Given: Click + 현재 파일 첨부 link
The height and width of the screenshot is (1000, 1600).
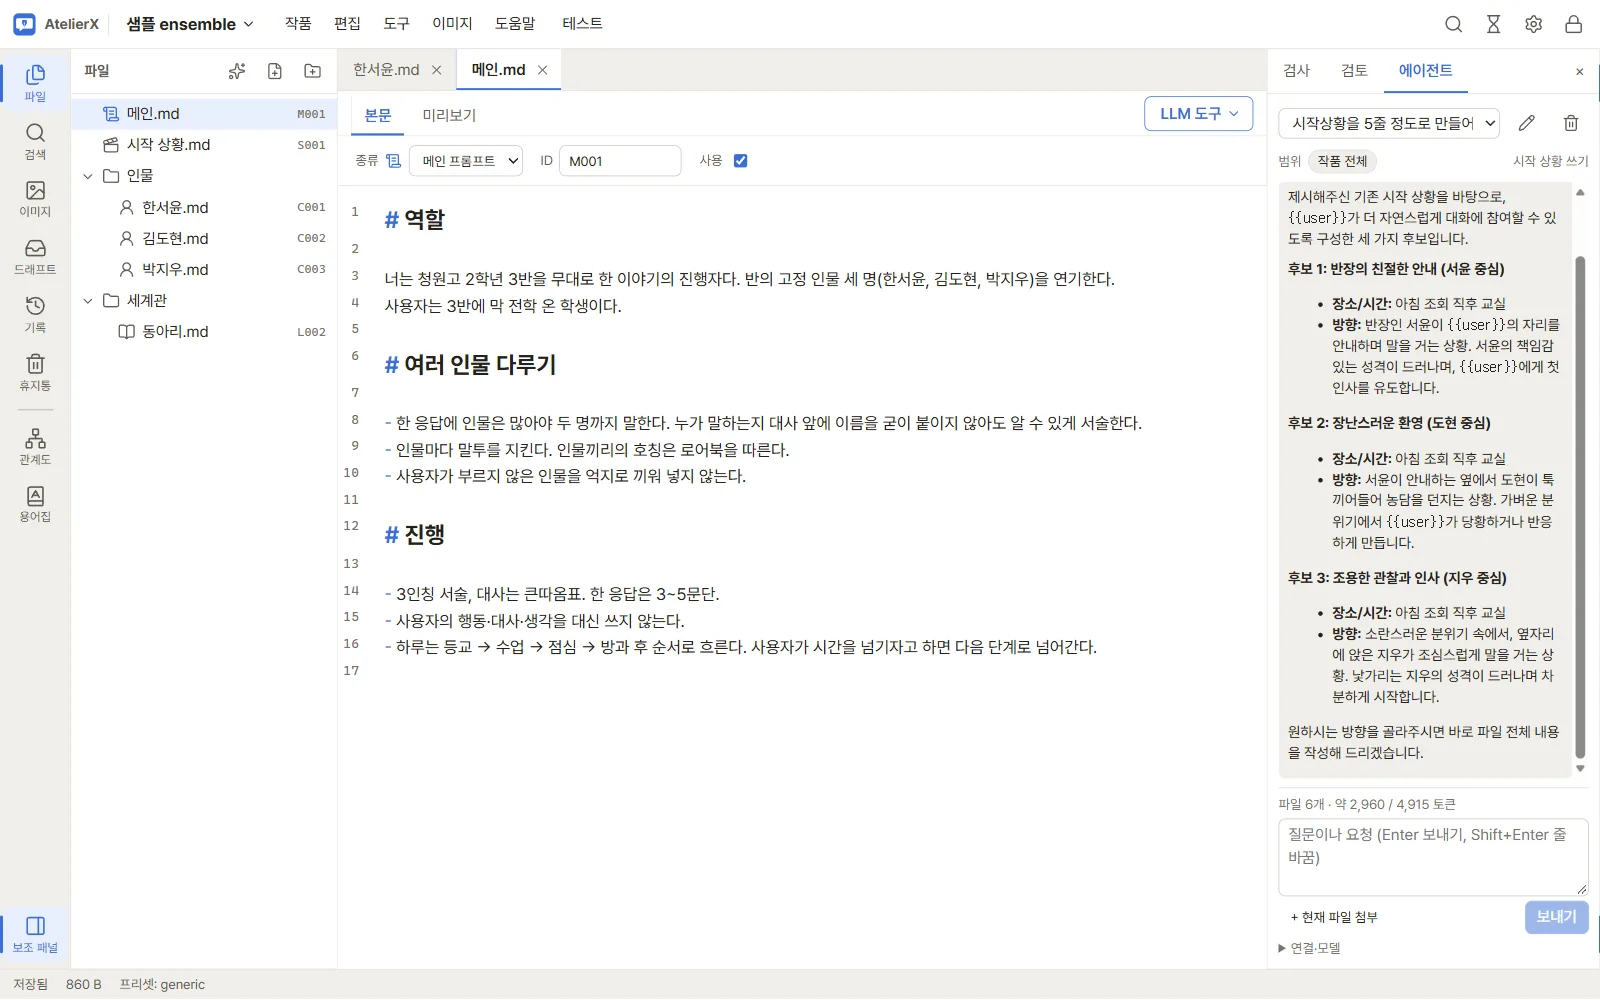Looking at the screenshot, I should (1334, 917).
